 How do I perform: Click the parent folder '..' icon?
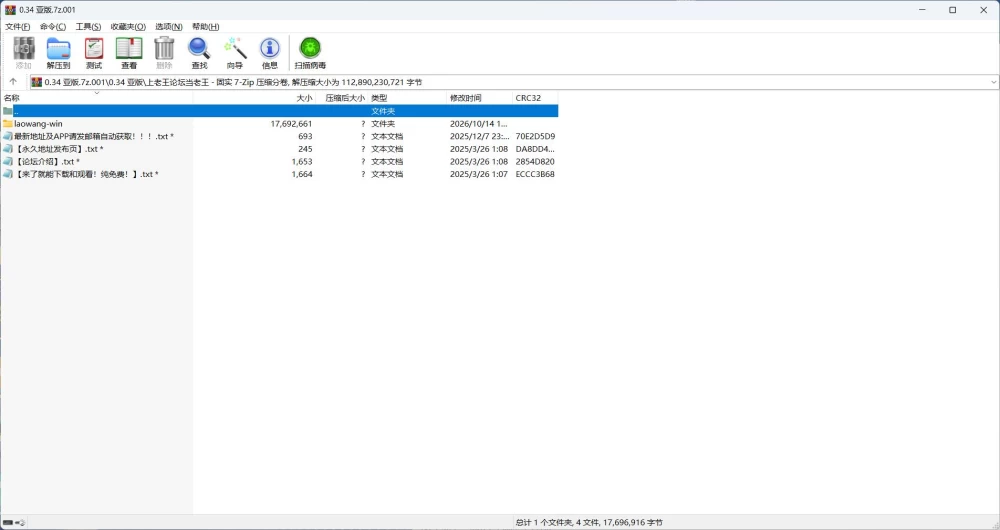coord(8,111)
